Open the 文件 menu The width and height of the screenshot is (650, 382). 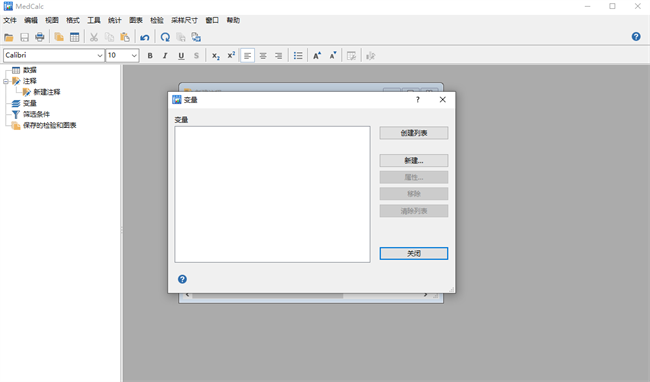tap(10, 20)
